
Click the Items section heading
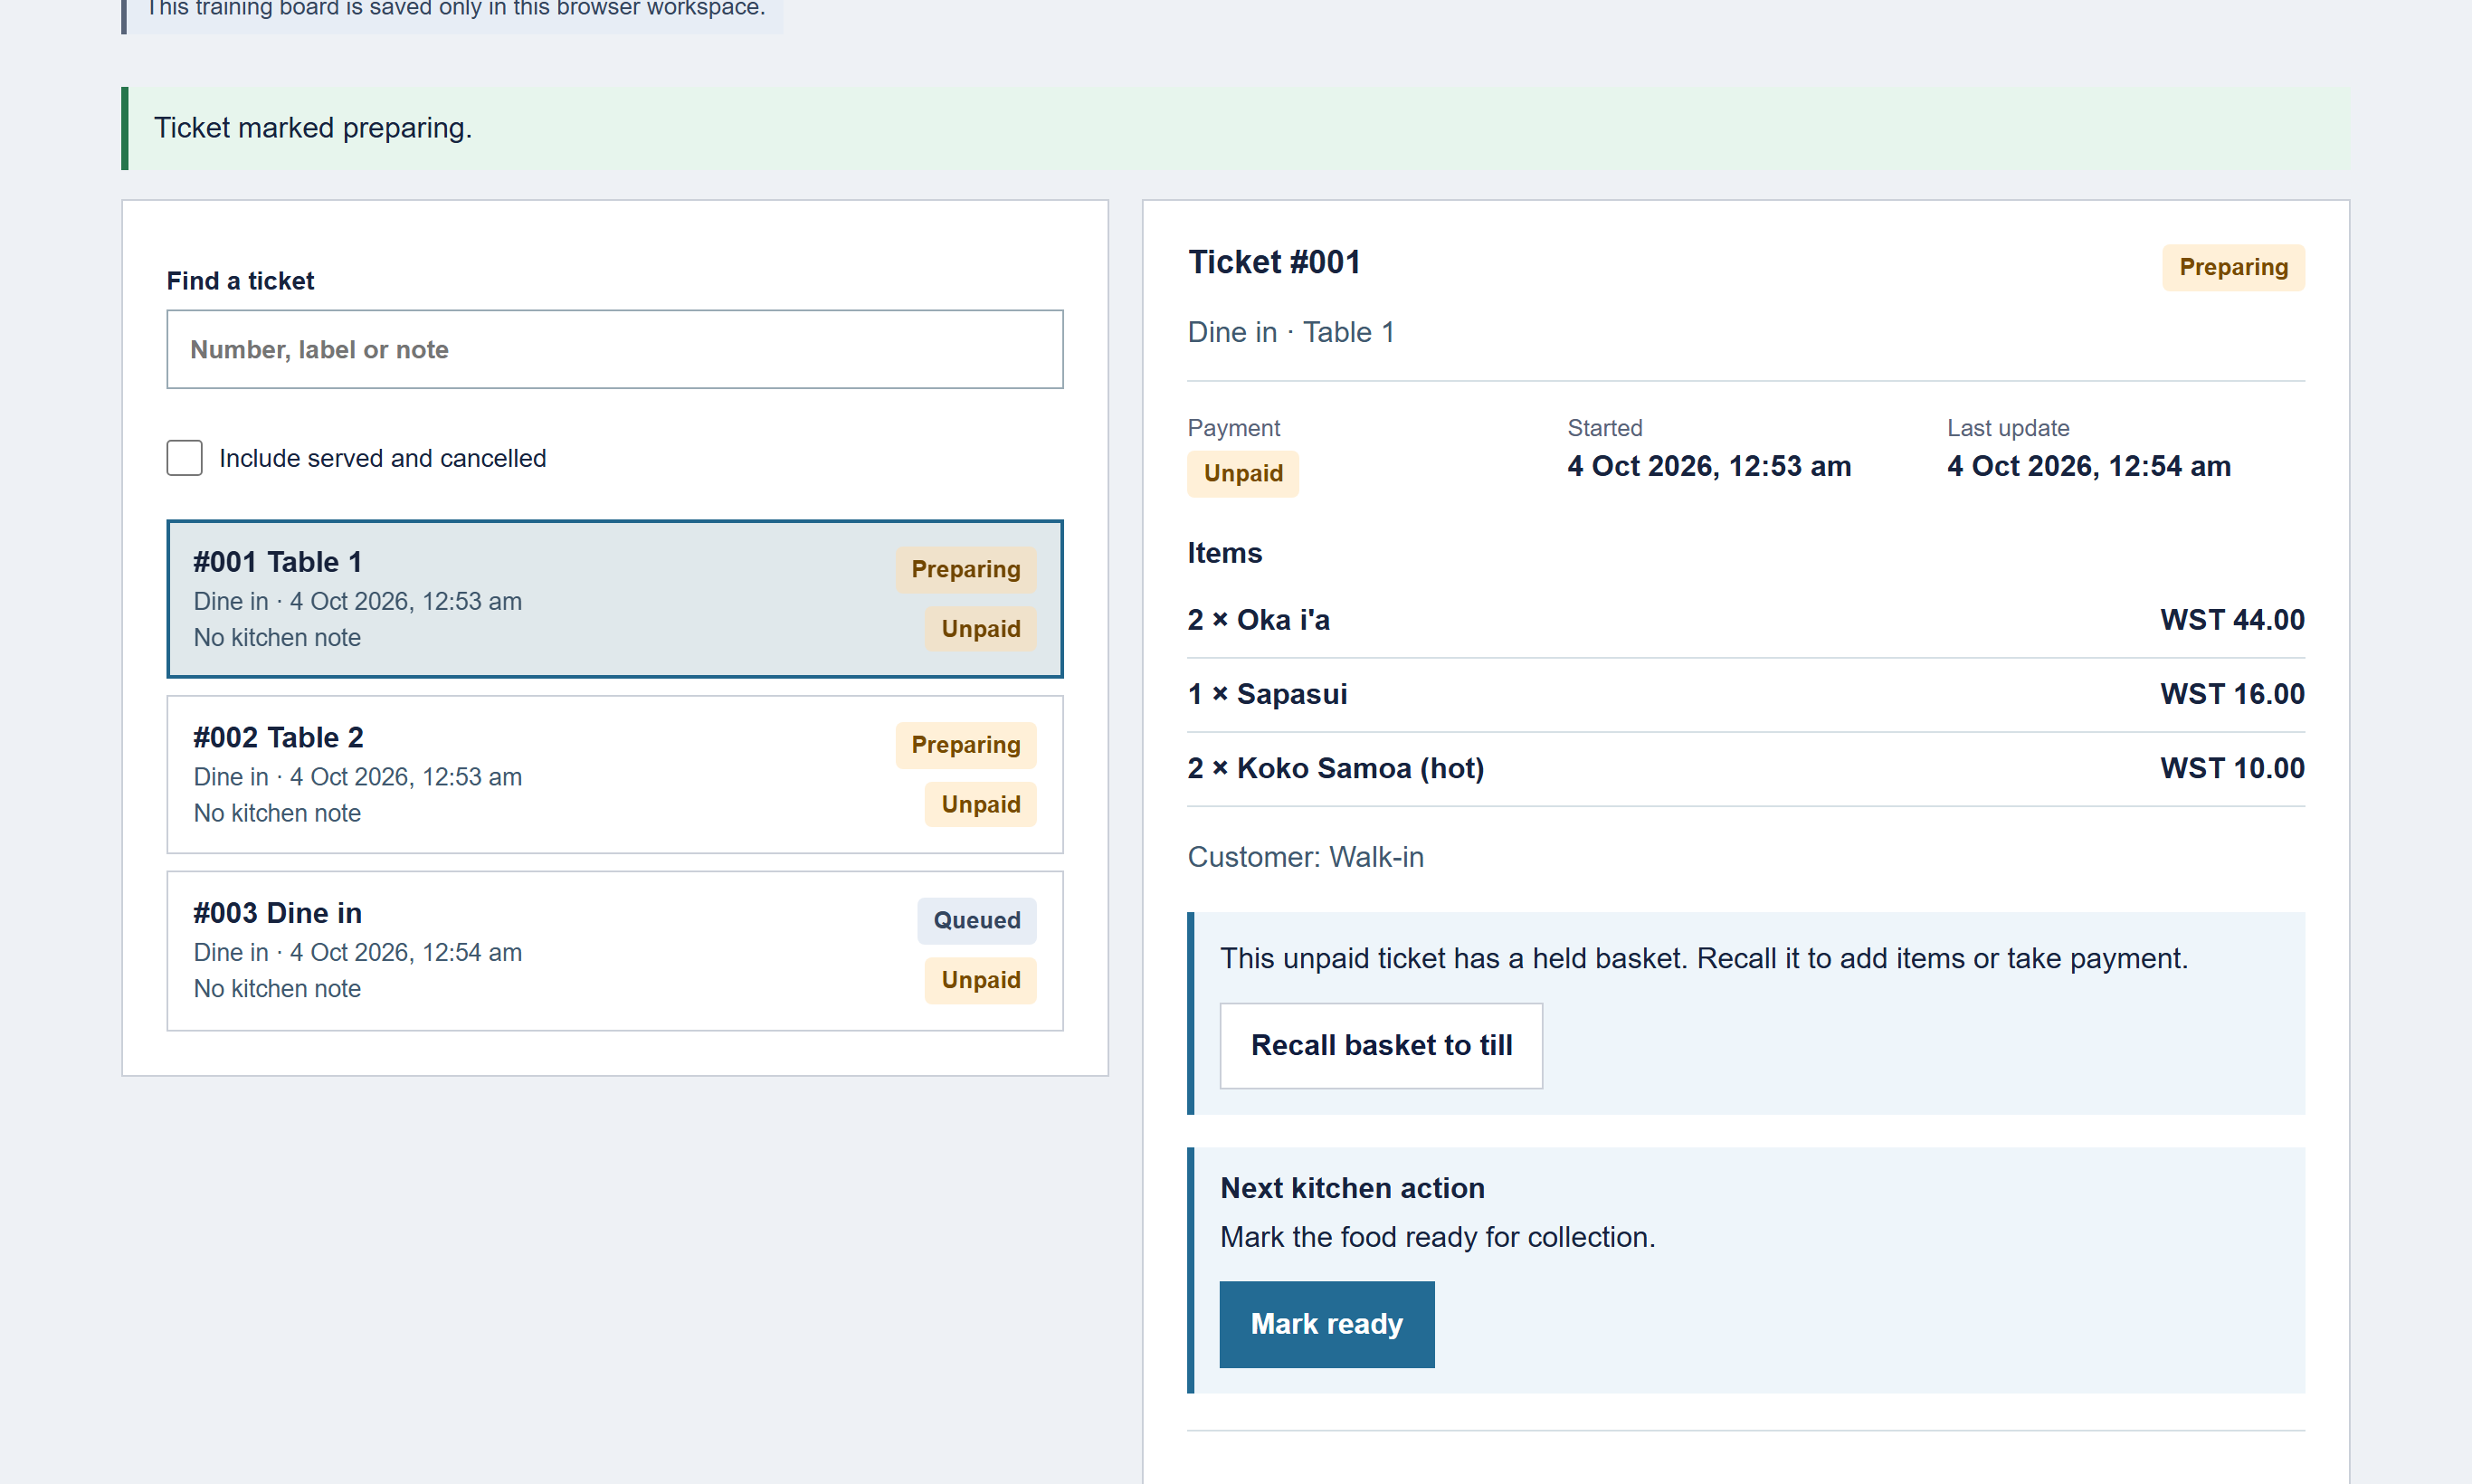(1224, 553)
